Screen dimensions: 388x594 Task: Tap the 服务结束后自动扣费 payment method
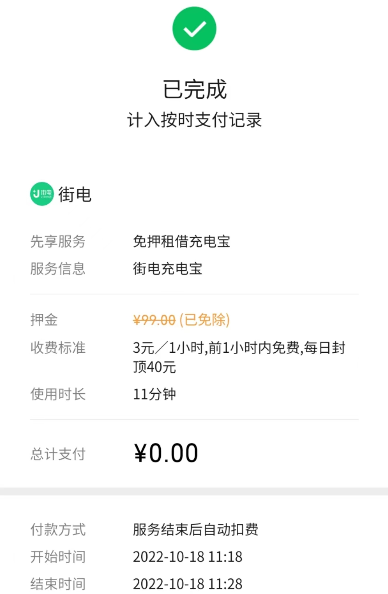[x=196, y=530]
